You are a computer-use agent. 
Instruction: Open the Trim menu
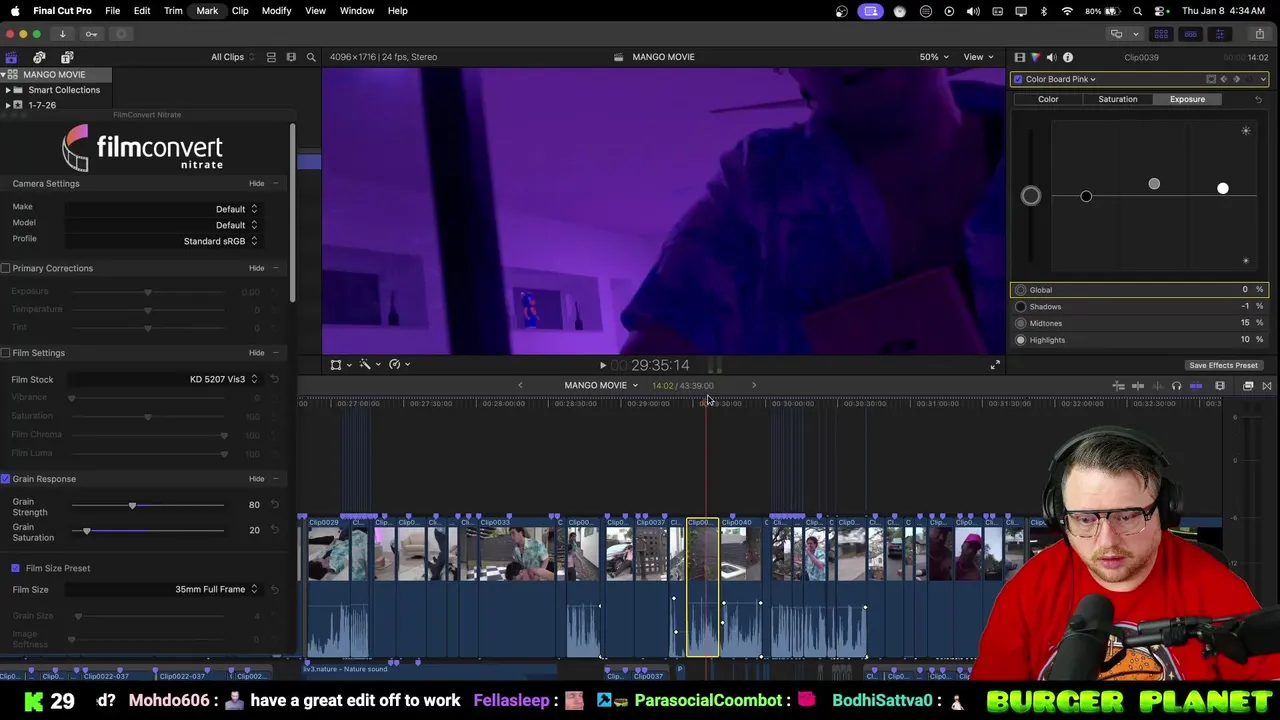pos(173,11)
